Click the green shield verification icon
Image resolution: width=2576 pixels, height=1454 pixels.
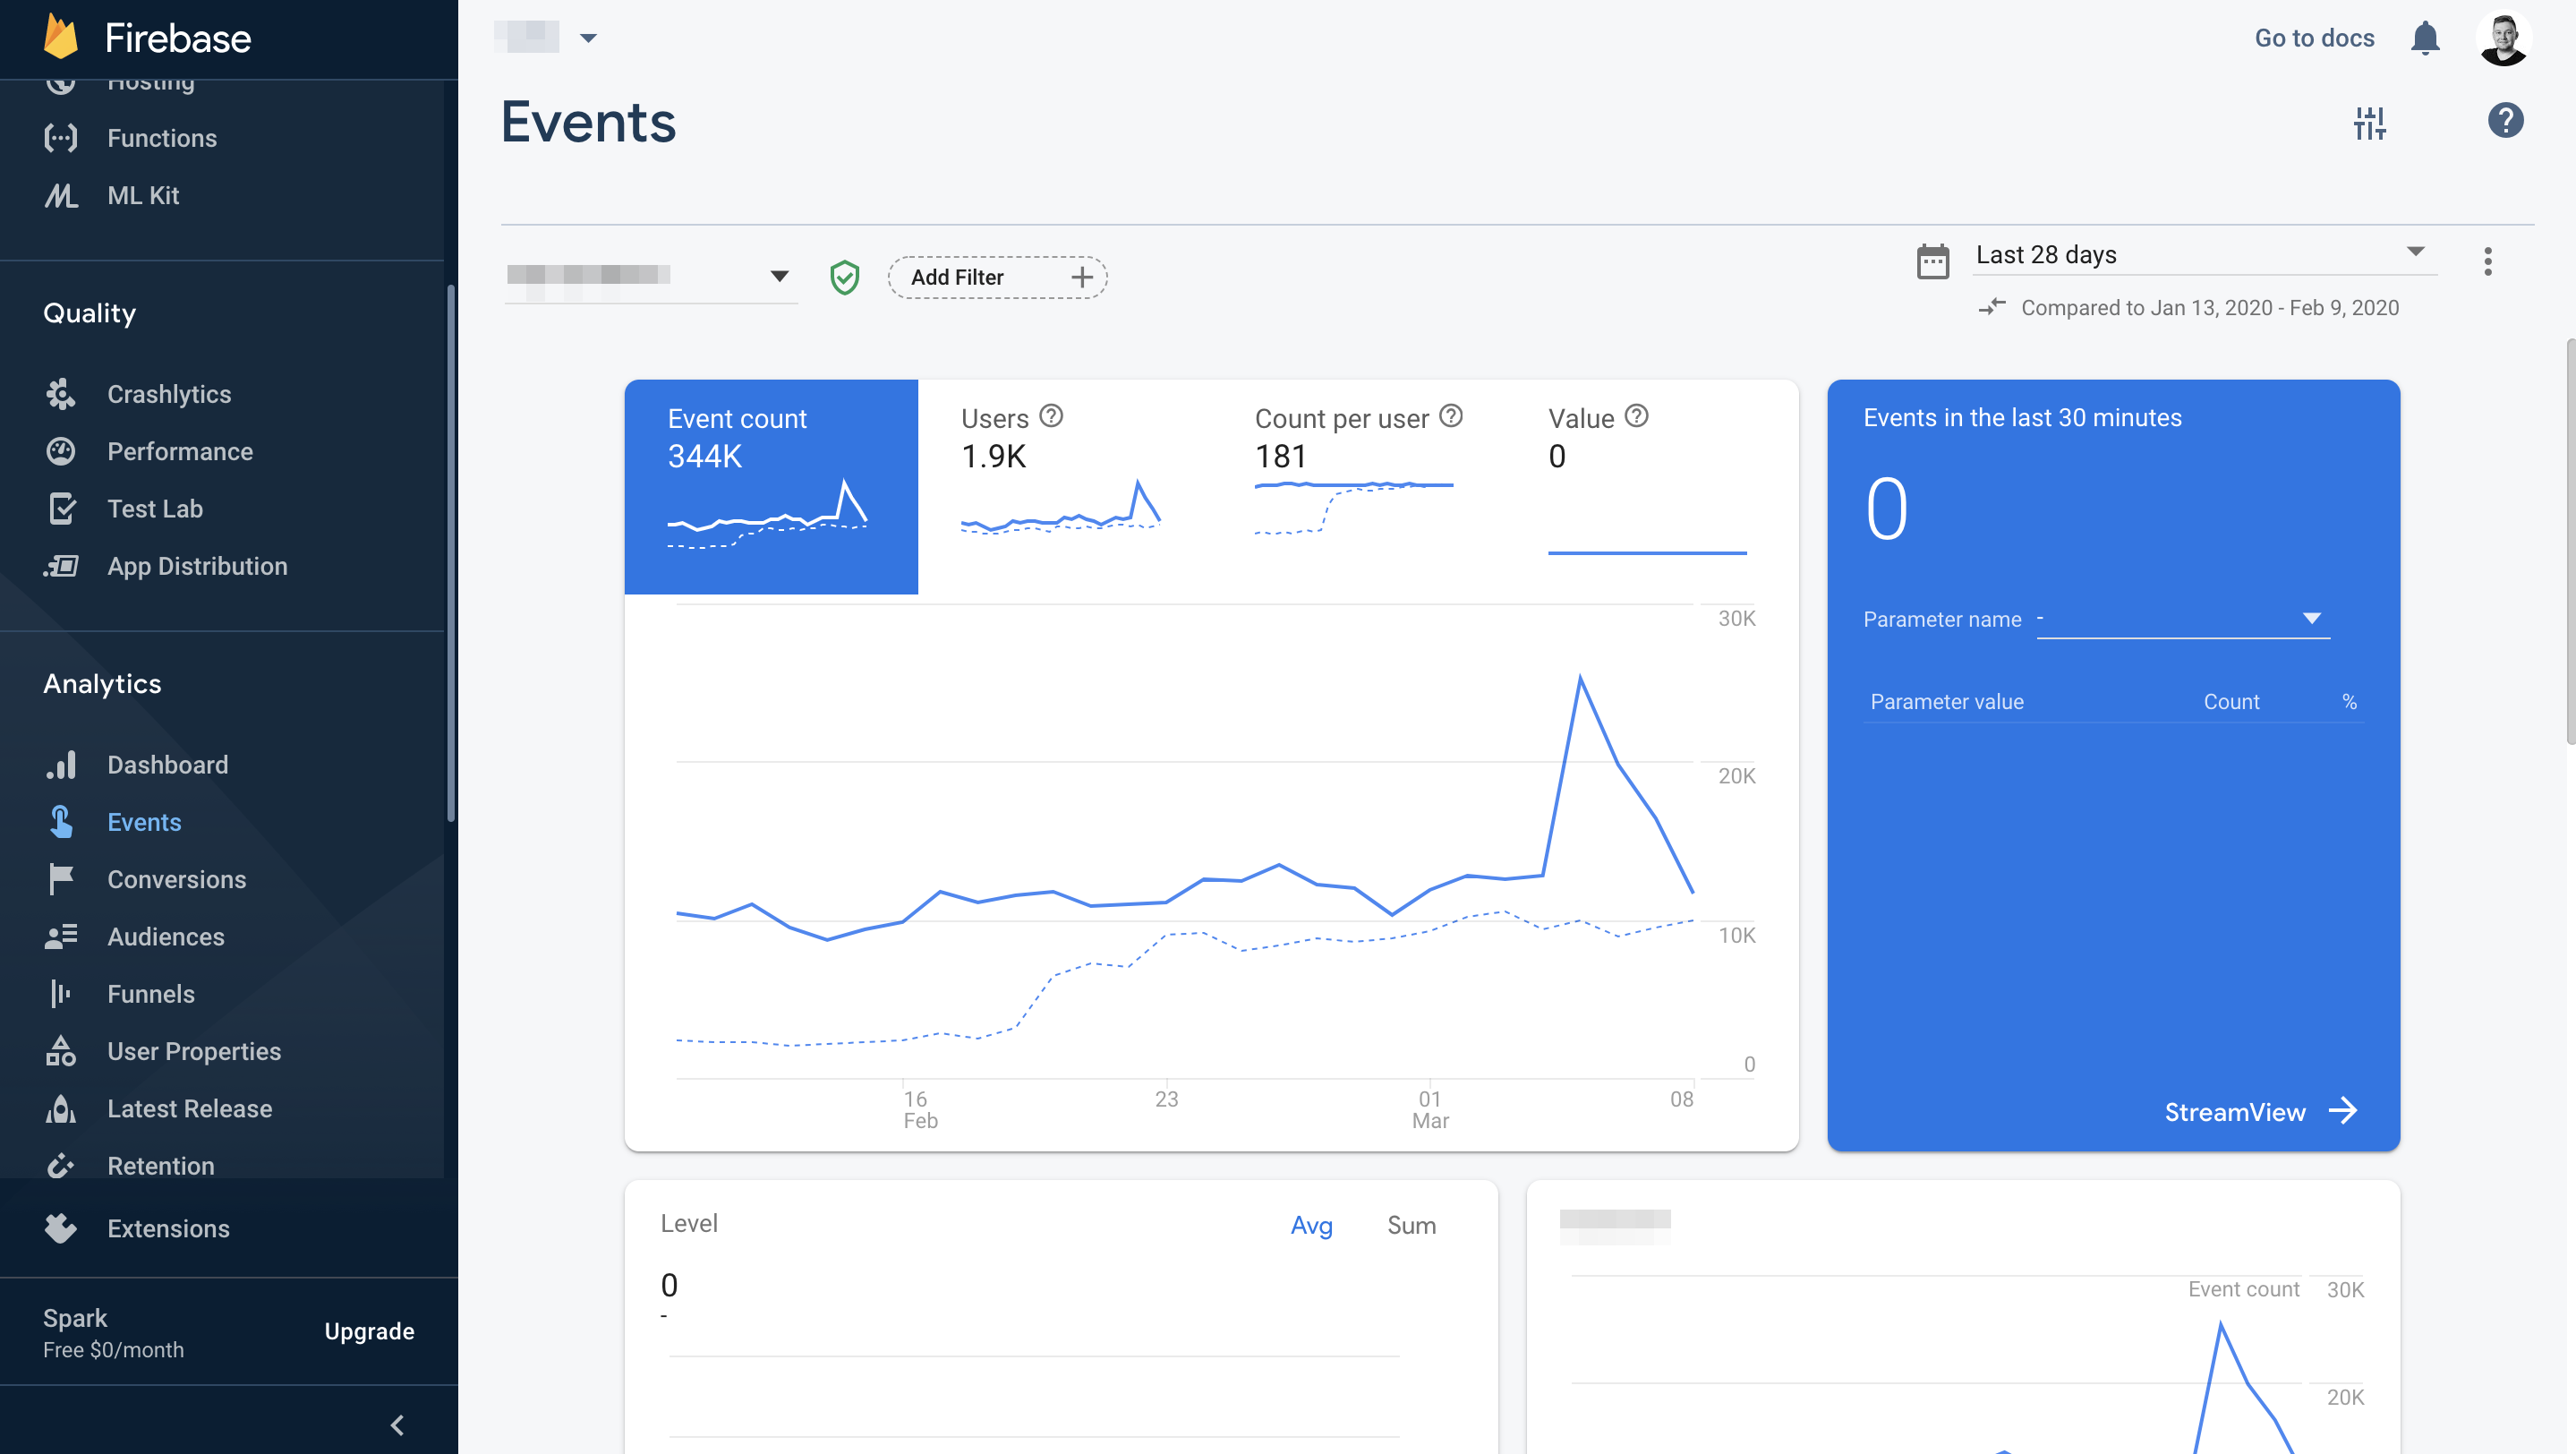click(x=844, y=277)
